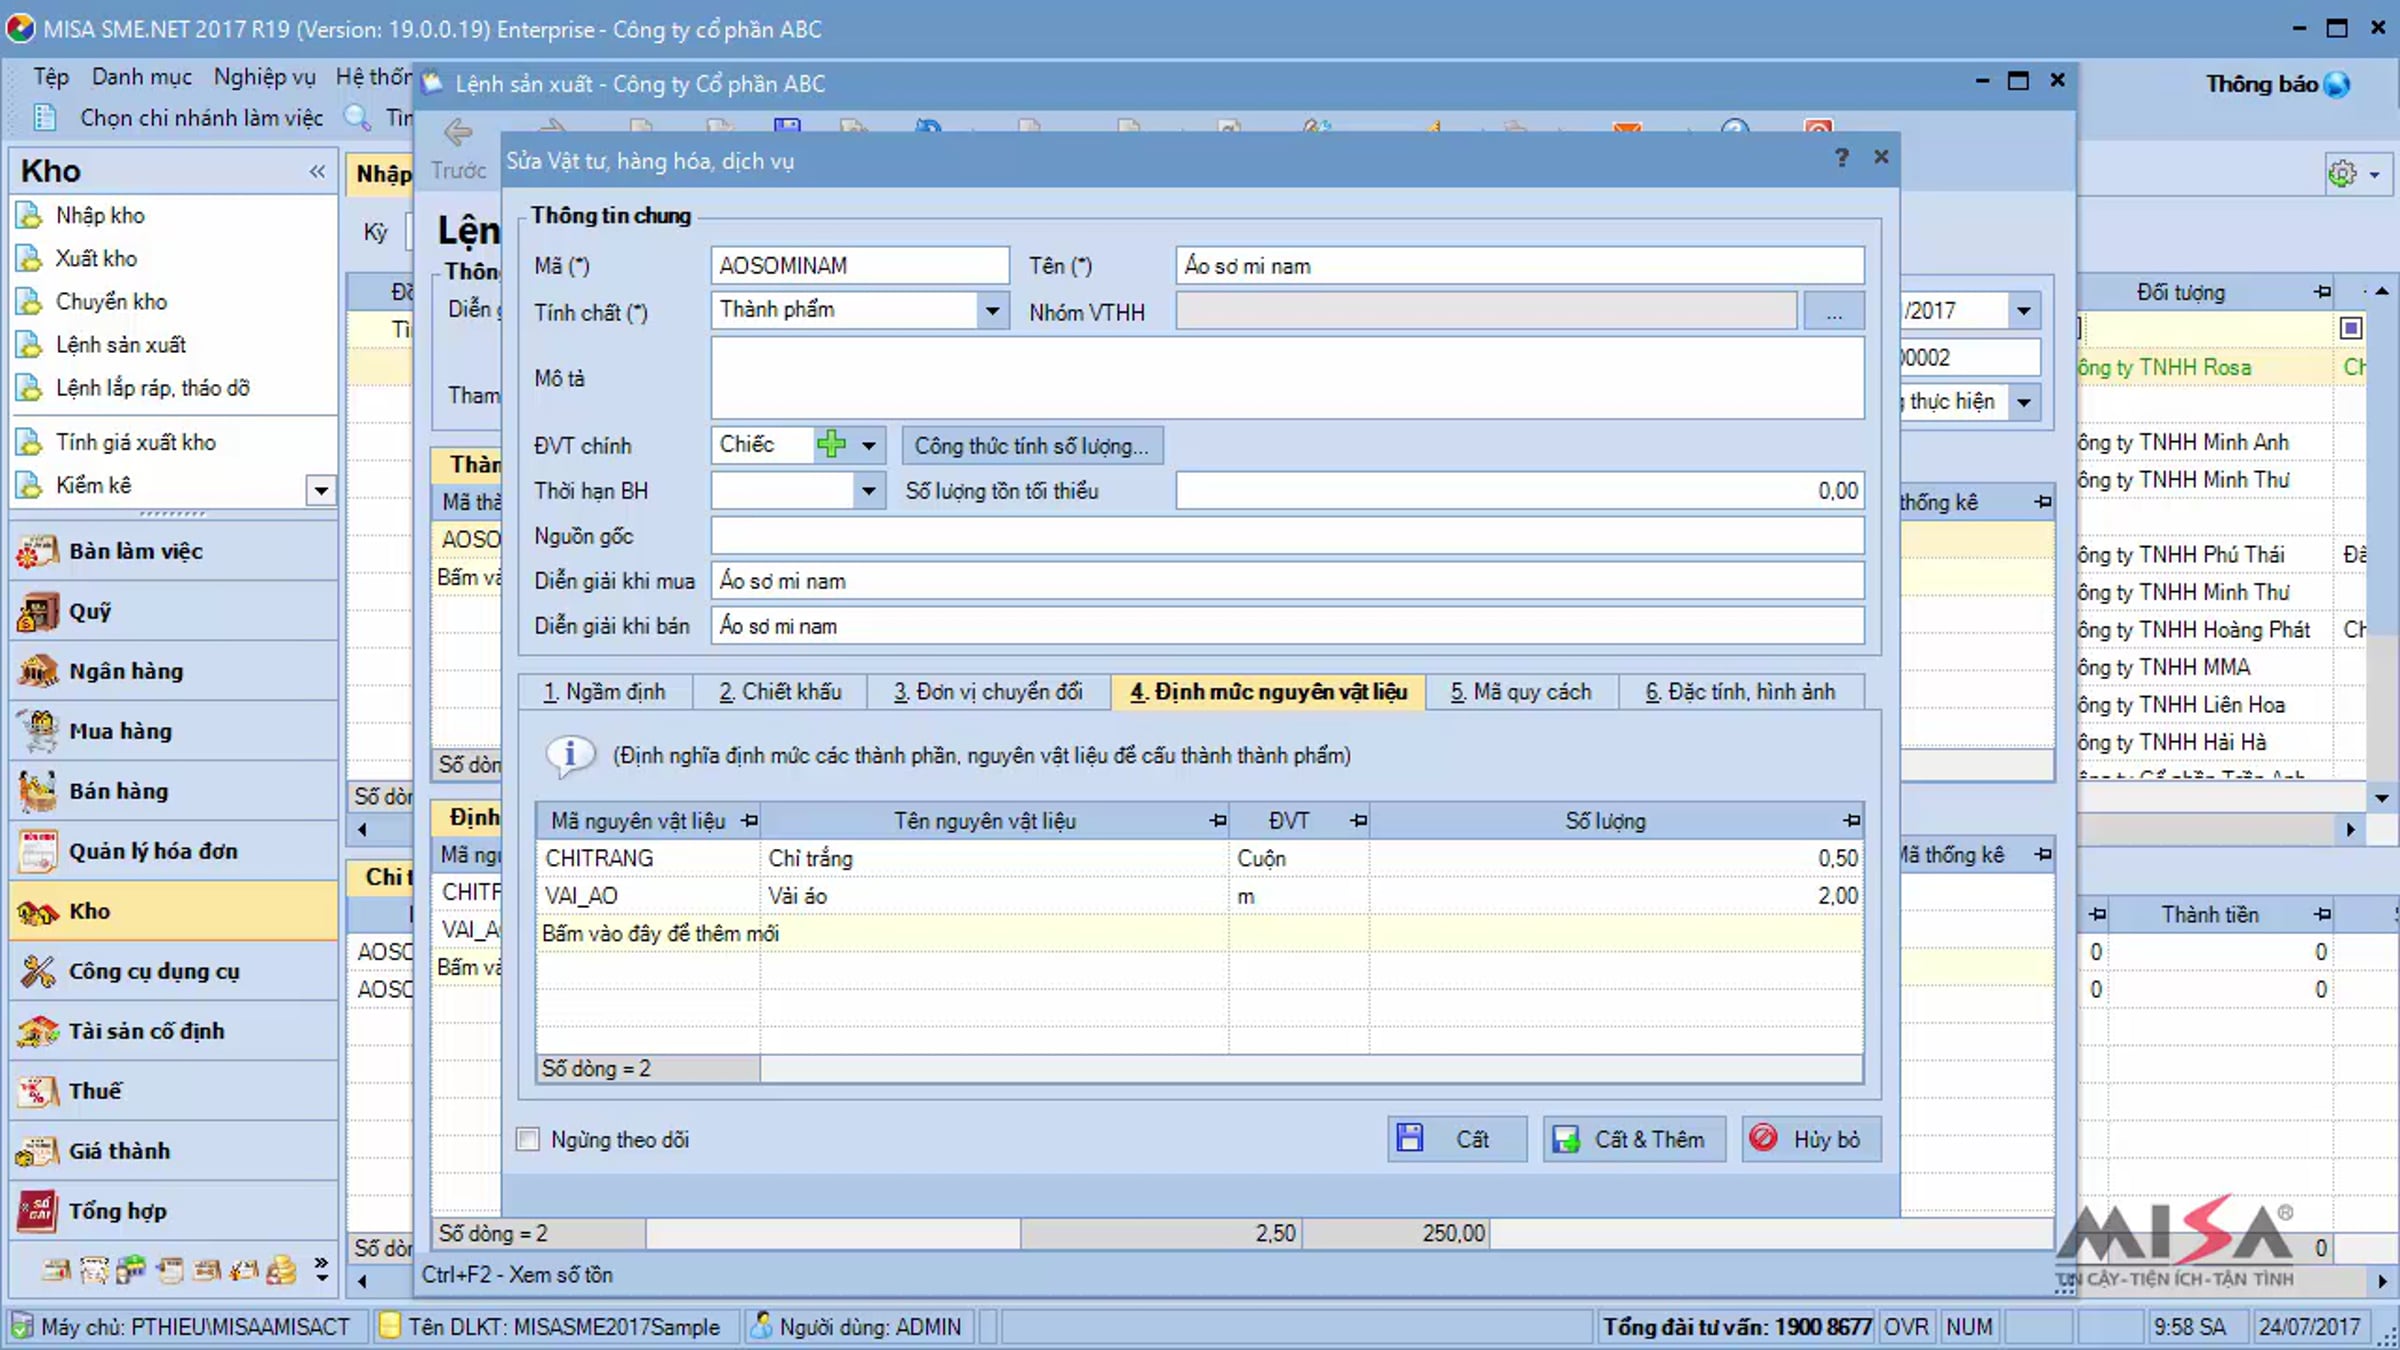Click the Cất & Thêm button
Image resolution: width=2400 pixels, height=1350 pixels.
(x=1634, y=1139)
